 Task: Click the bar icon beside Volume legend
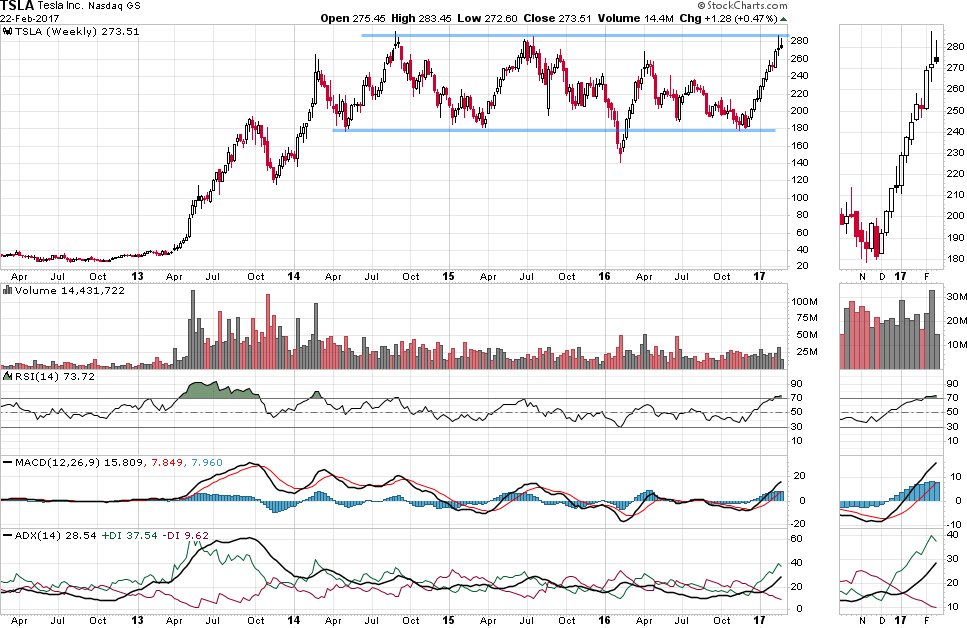coord(7,290)
